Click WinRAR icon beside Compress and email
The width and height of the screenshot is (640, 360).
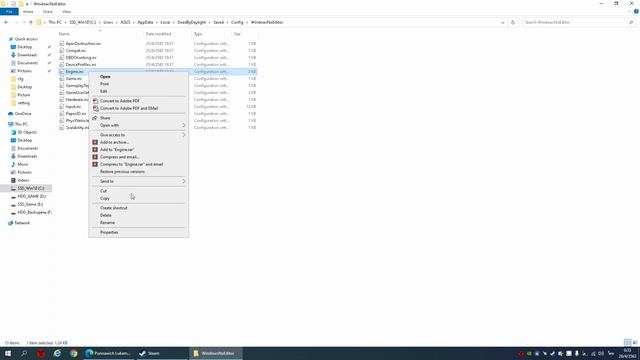tap(95, 157)
